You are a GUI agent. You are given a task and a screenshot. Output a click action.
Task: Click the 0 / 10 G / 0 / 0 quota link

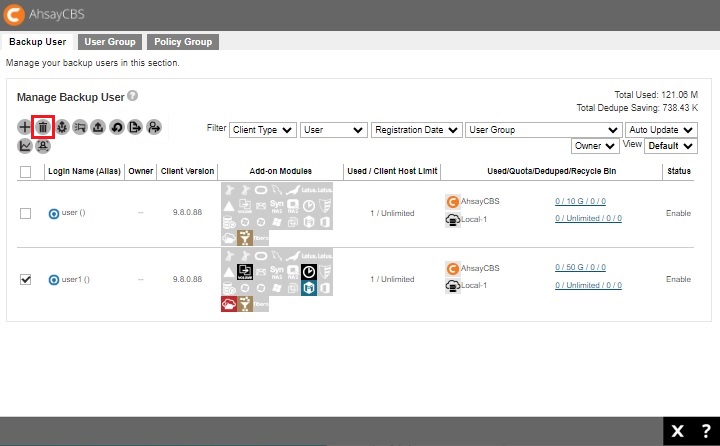tap(580, 201)
